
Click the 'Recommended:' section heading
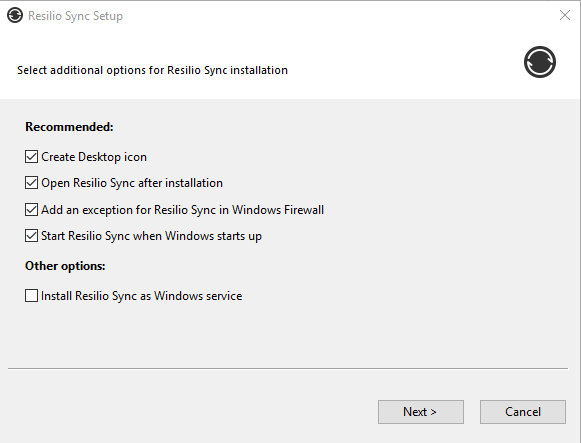[69, 127]
